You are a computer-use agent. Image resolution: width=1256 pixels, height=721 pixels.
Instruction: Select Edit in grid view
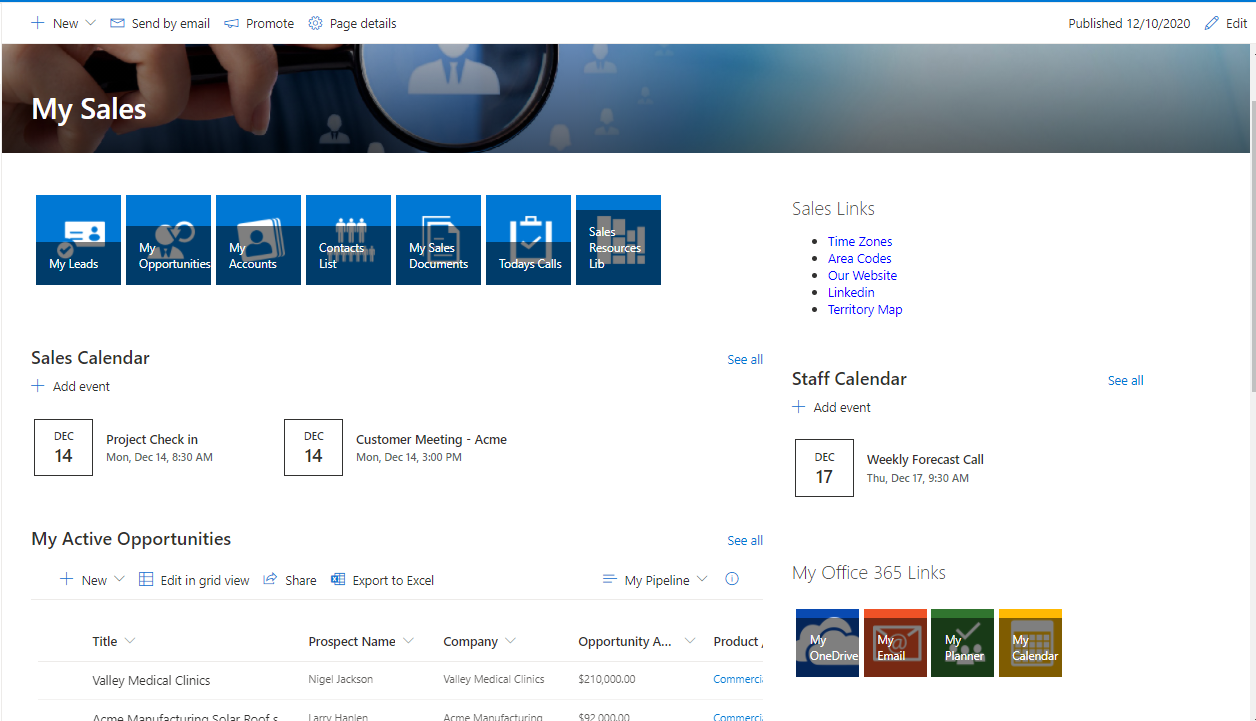point(194,579)
